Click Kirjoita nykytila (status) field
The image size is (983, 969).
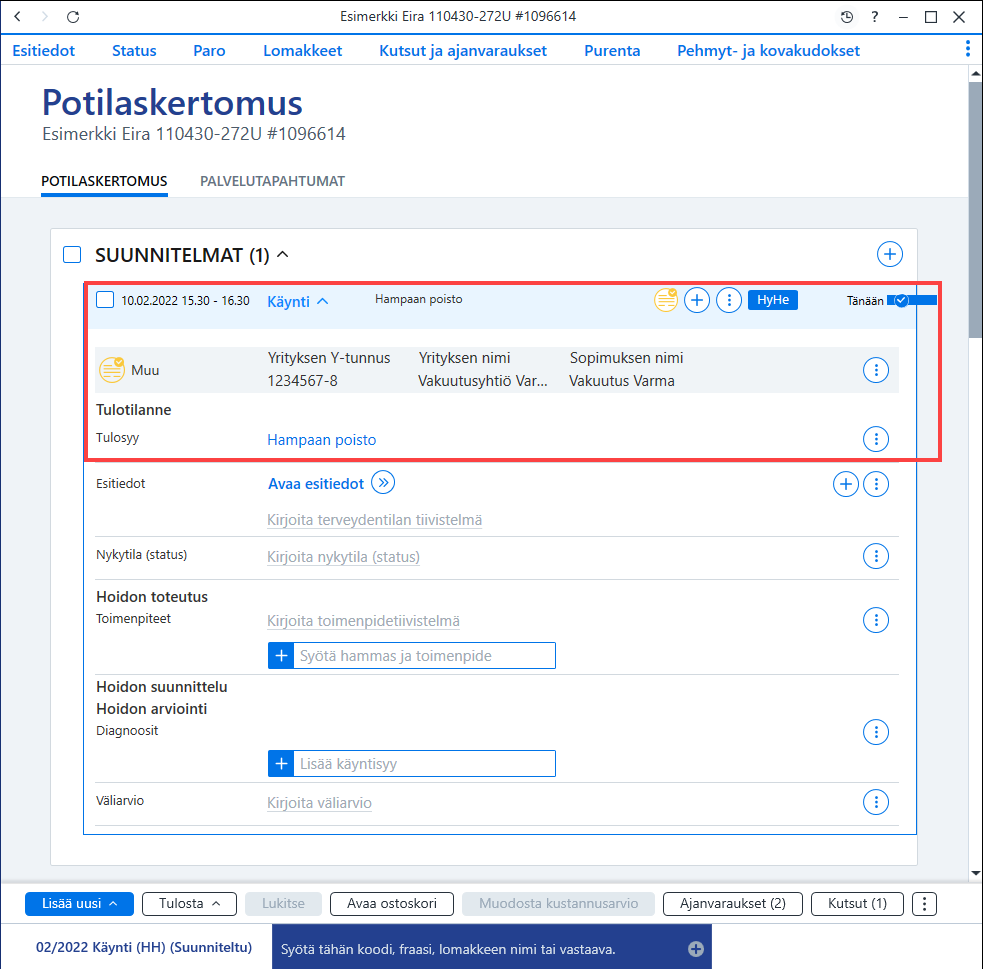pyautogui.click(x=343, y=557)
